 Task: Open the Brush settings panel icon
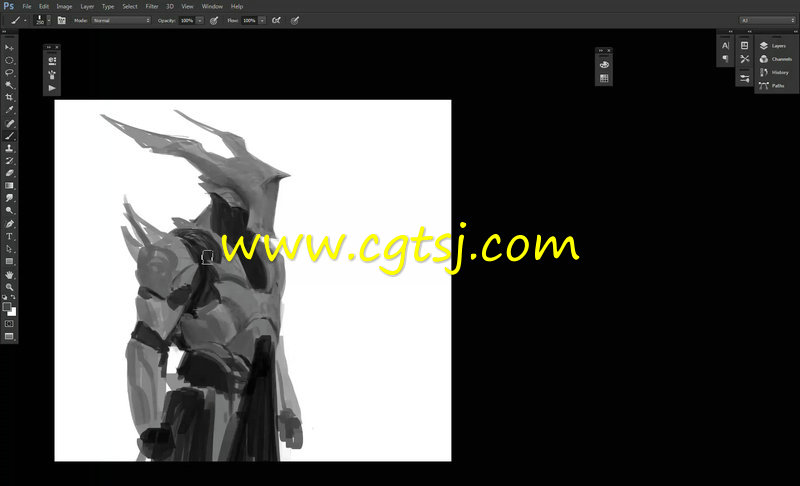(744, 79)
